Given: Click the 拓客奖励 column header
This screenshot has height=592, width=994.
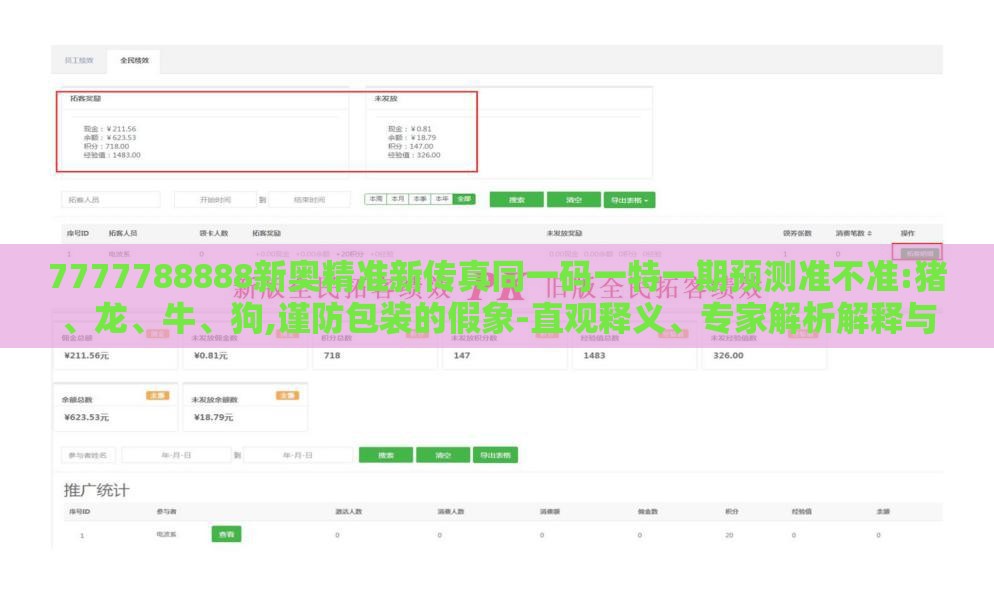Looking at the screenshot, I should click(266, 233).
